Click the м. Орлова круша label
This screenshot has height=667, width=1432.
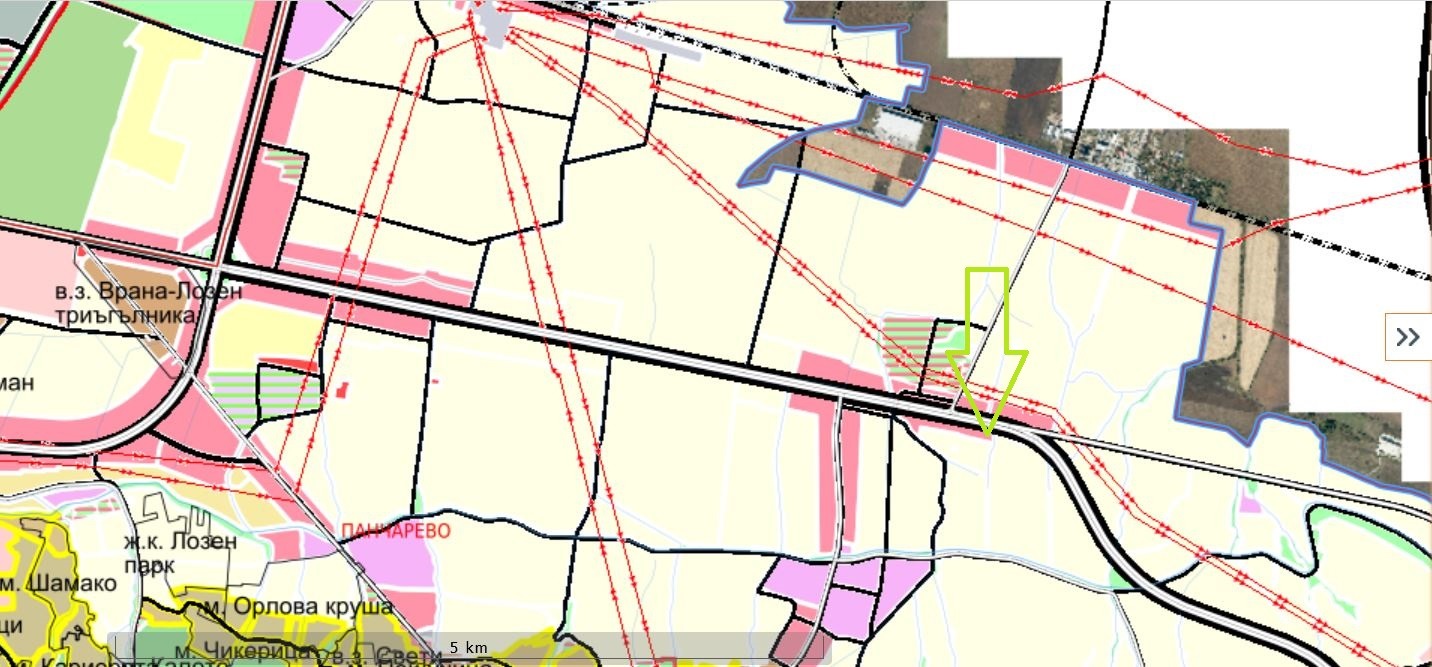(300, 606)
